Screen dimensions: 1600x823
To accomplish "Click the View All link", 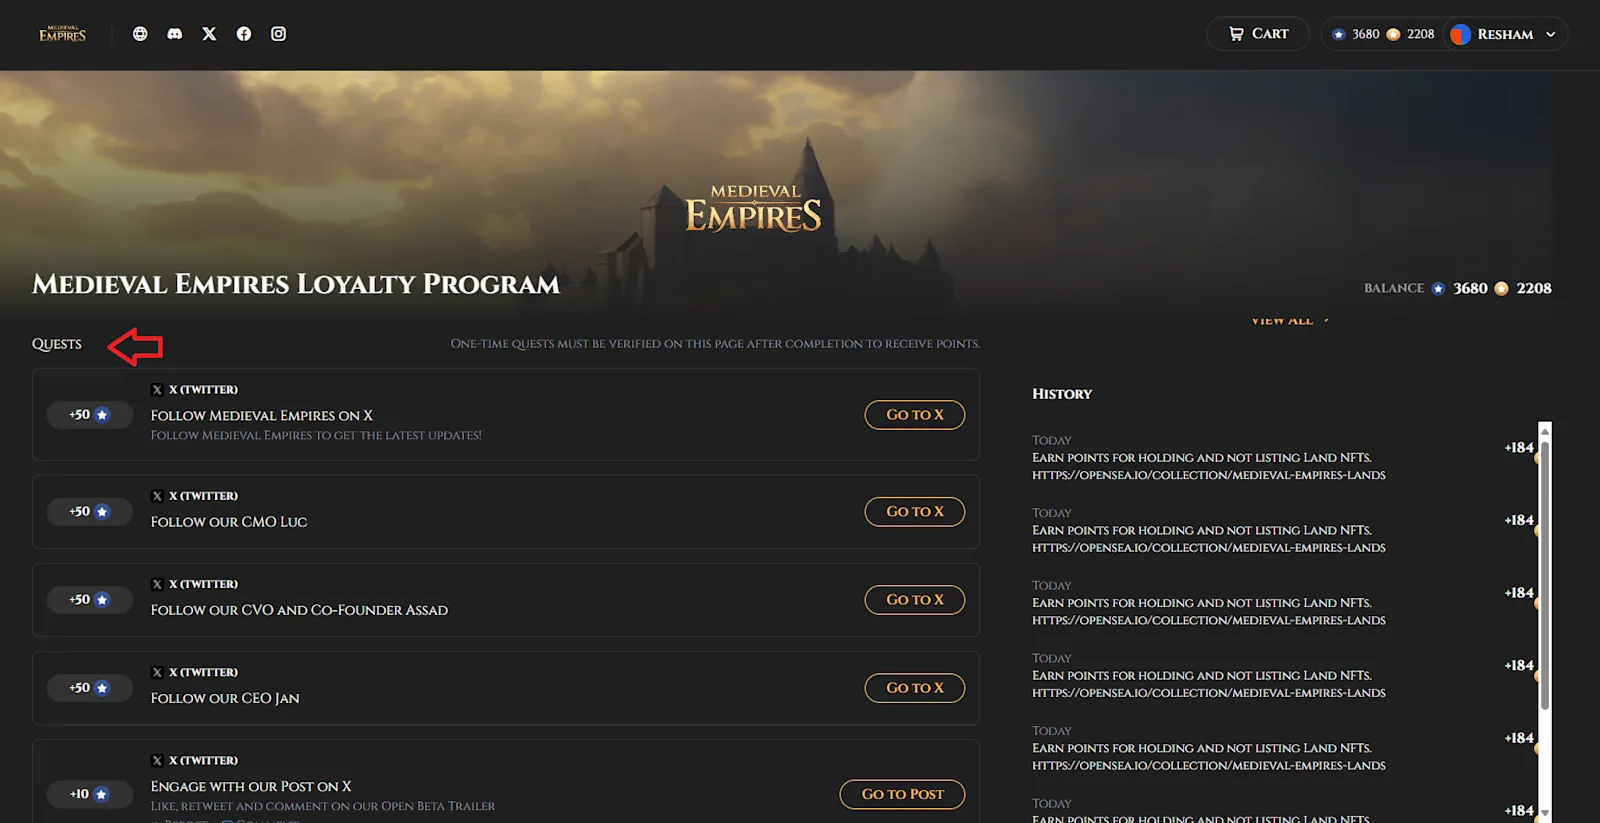I will (x=1289, y=320).
